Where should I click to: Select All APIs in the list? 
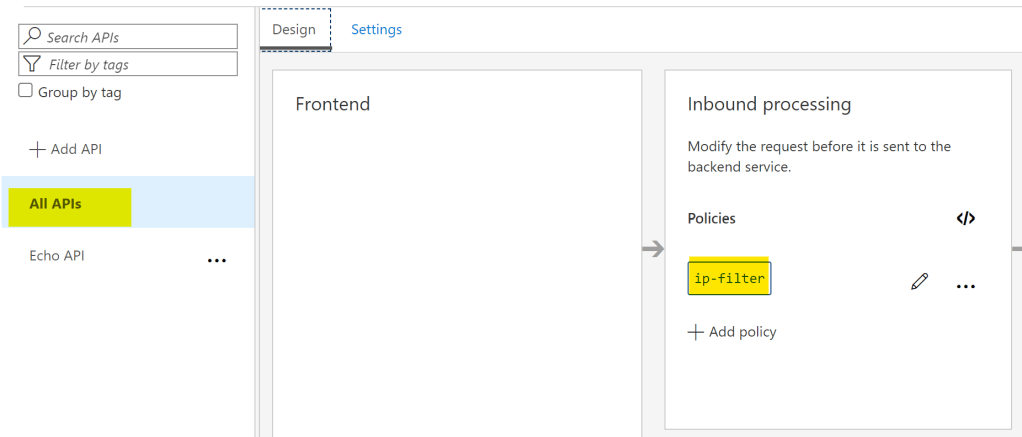tap(56, 204)
